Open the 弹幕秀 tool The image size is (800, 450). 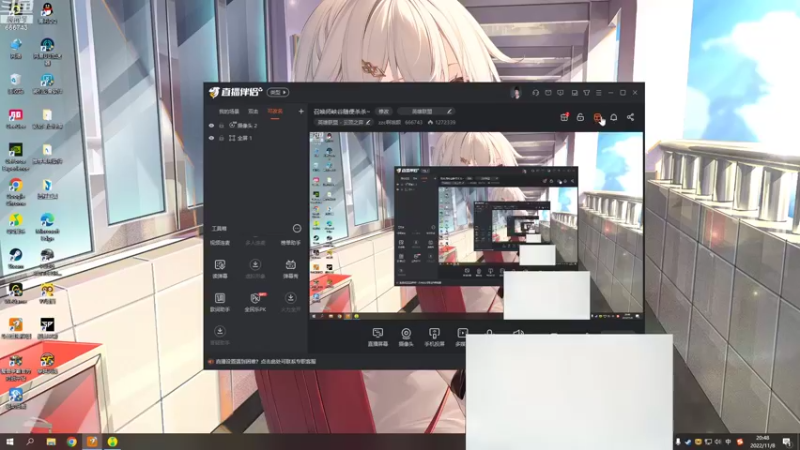click(290, 268)
